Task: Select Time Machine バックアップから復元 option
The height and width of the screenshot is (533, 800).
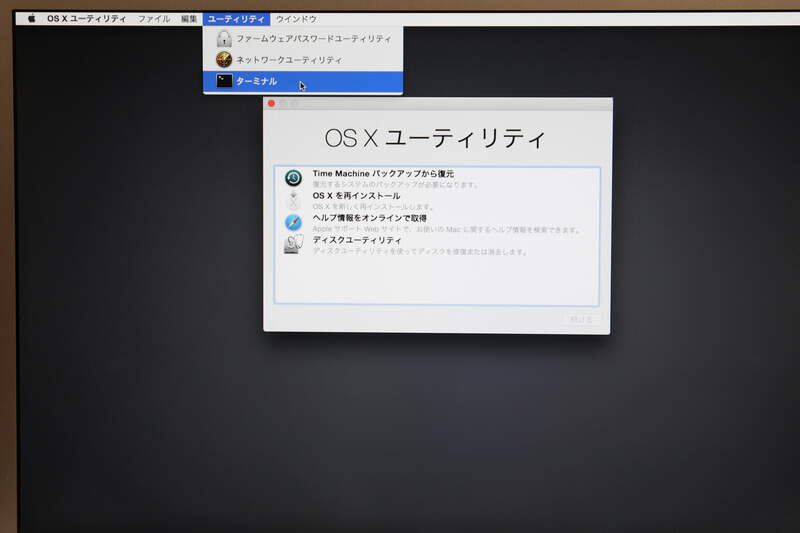Action: pyautogui.click(x=382, y=174)
